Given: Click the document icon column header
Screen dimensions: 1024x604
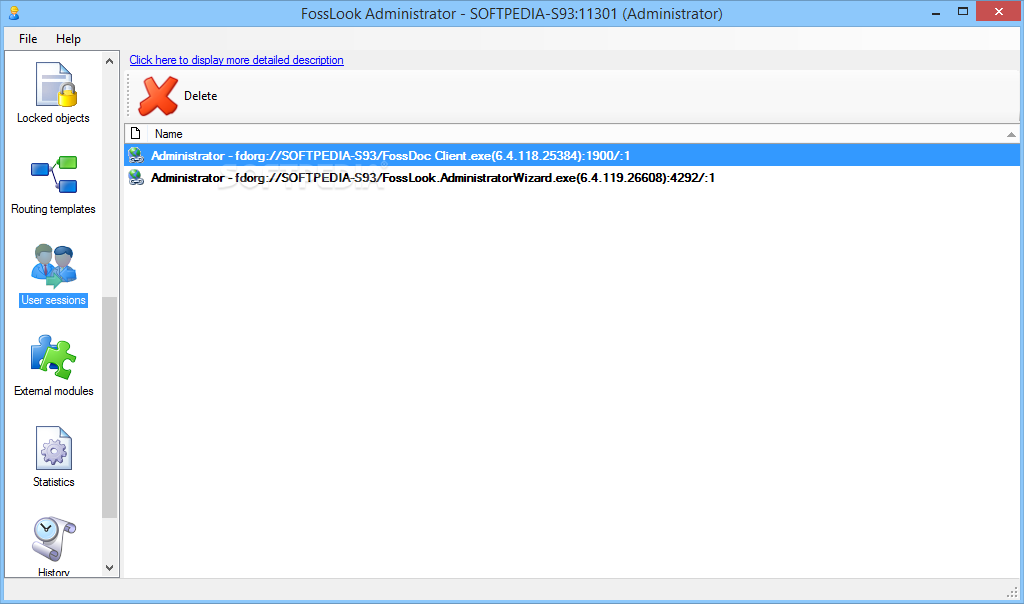Looking at the screenshot, I should 136,134.
